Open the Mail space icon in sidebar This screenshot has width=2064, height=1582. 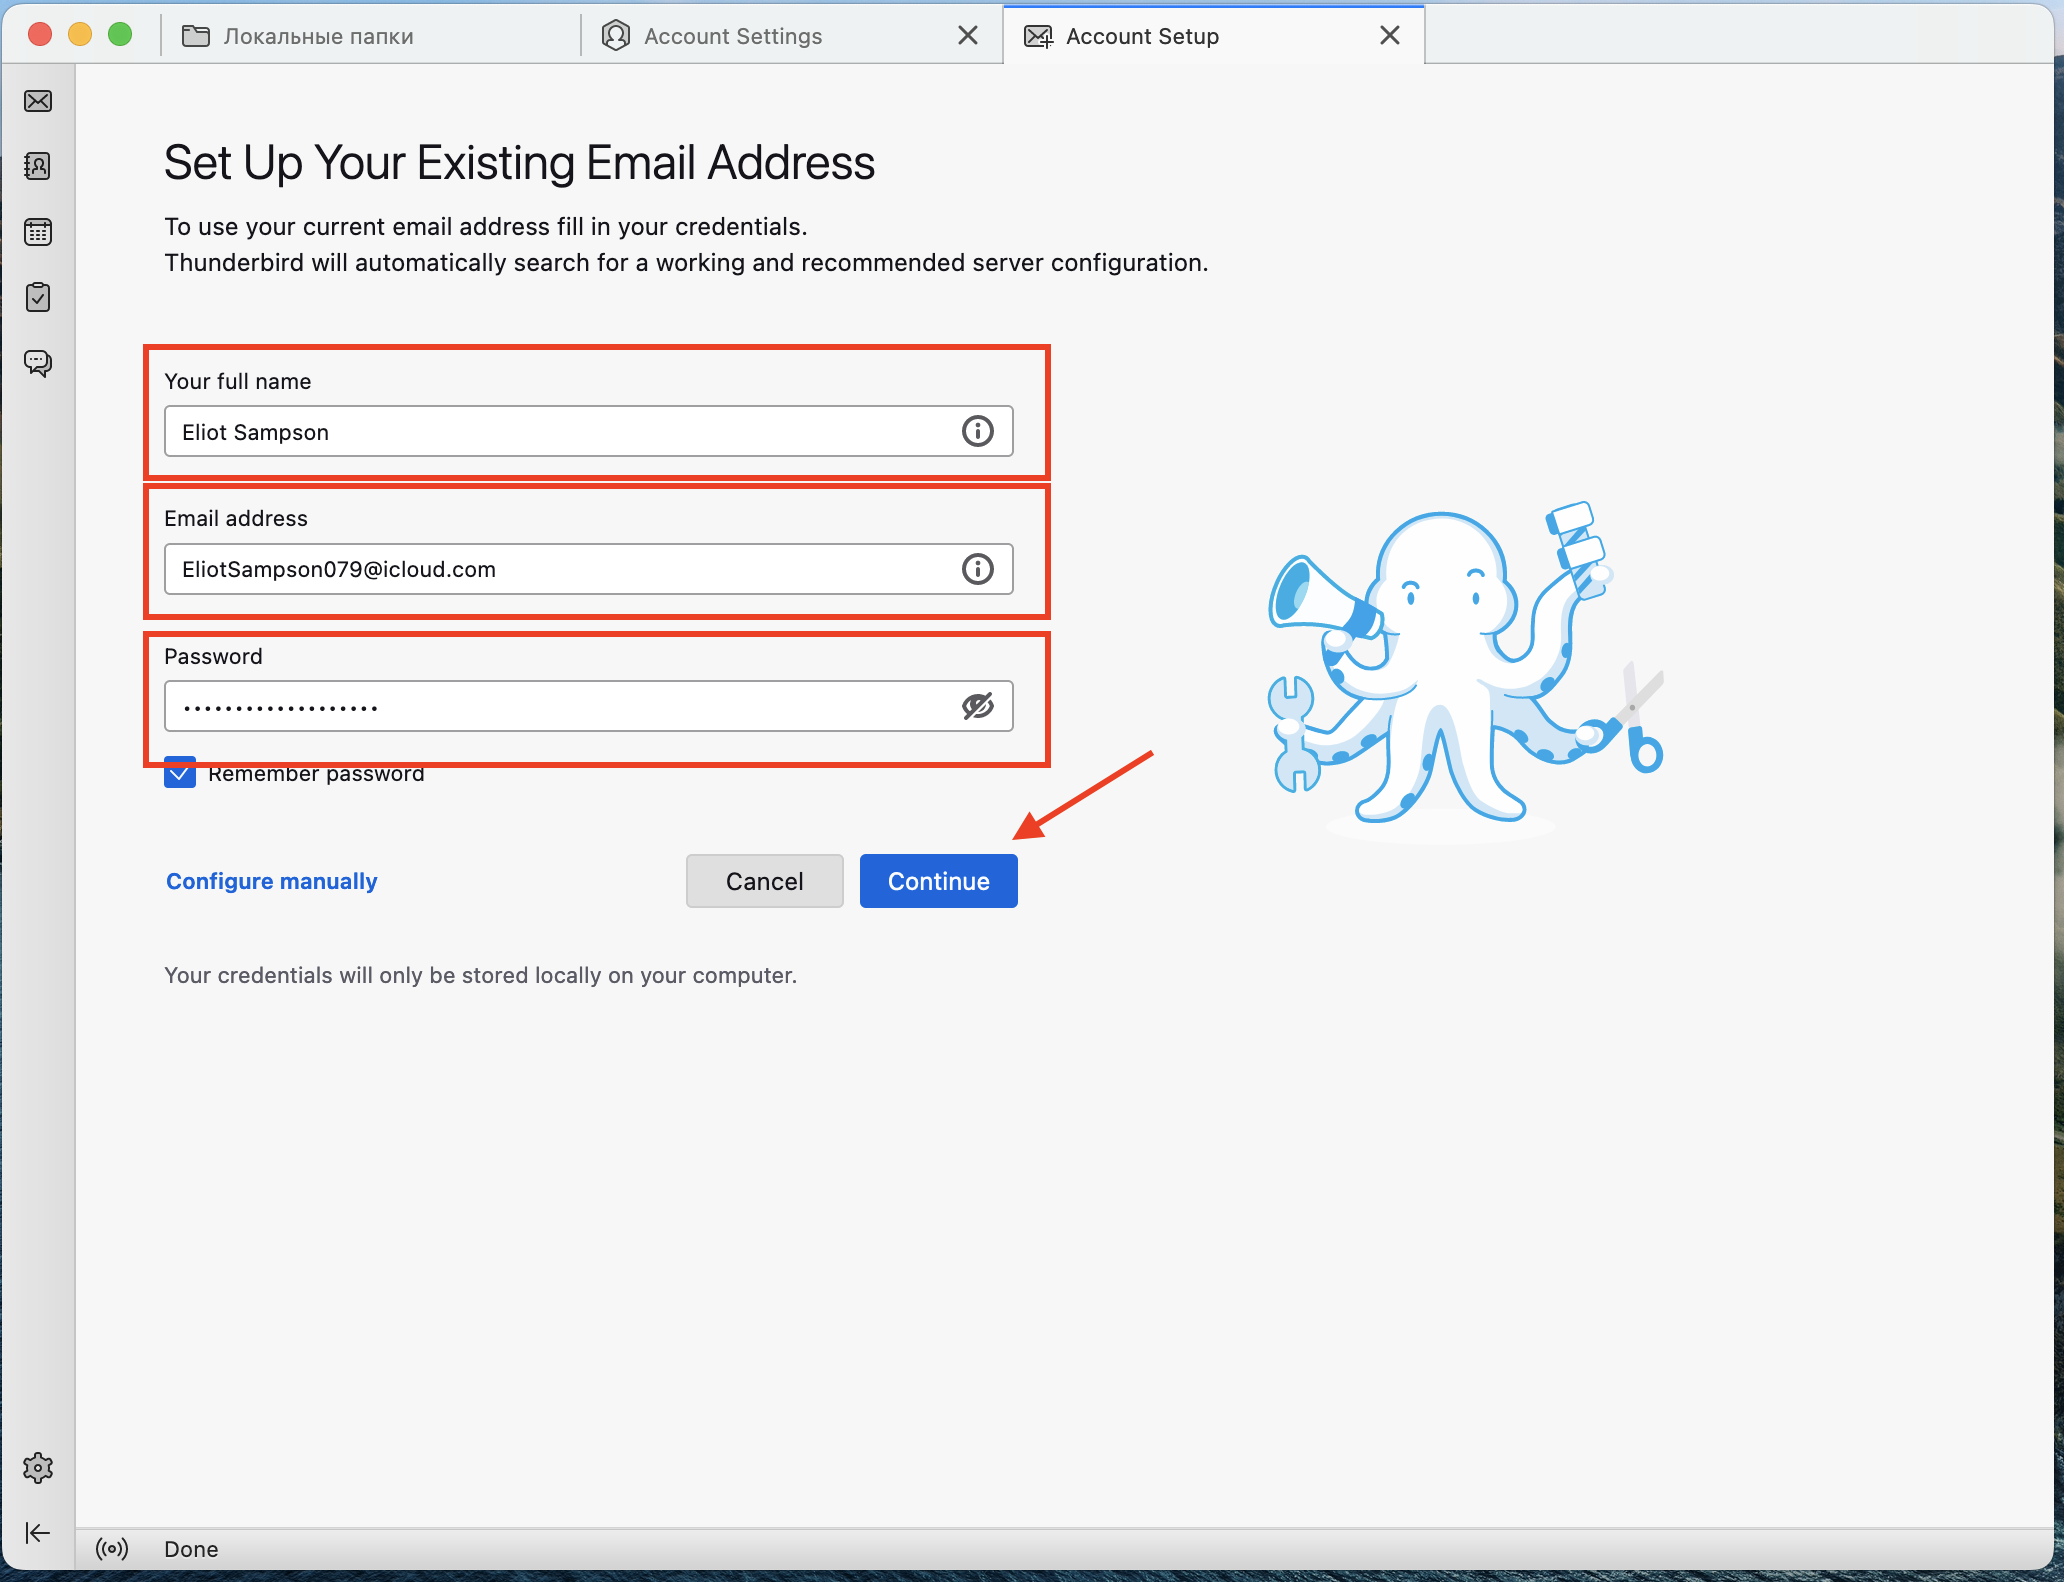(38, 101)
